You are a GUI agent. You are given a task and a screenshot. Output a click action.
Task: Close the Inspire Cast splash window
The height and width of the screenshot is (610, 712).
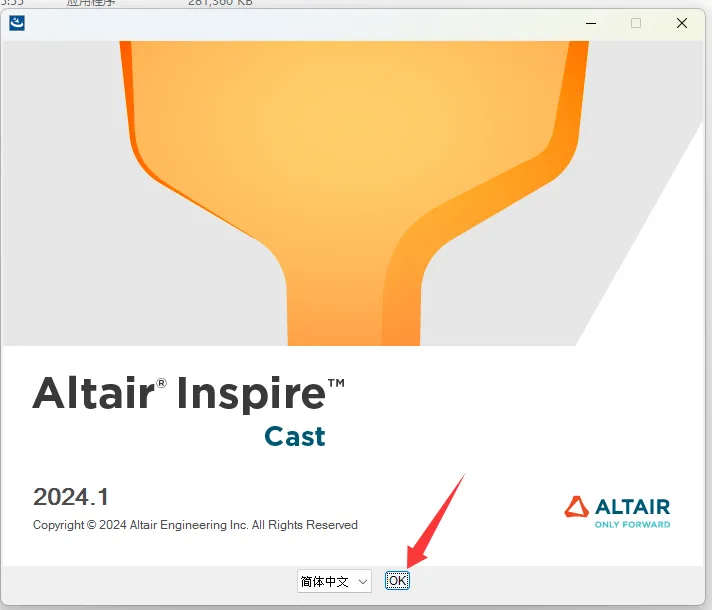coord(682,23)
